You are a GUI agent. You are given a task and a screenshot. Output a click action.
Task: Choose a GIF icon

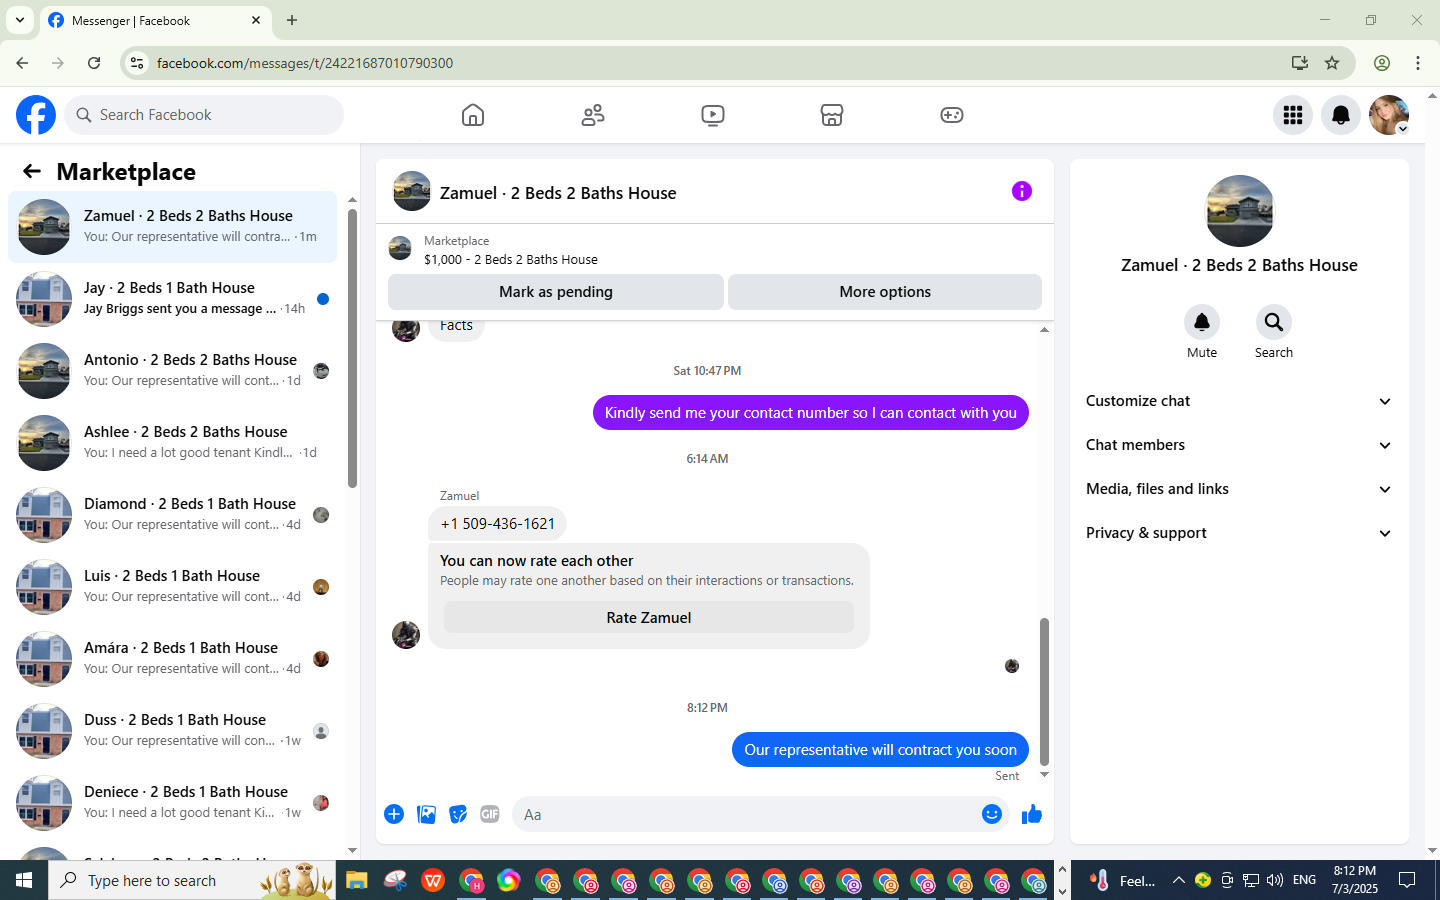[490, 814]
